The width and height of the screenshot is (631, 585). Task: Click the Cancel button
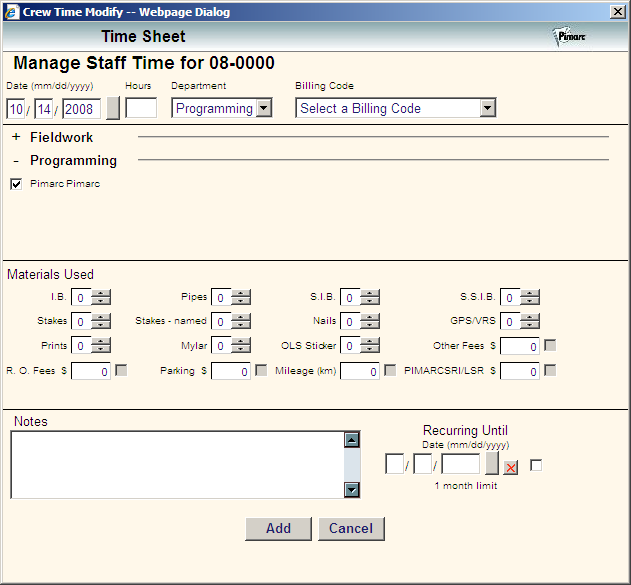(x=351, y=529)
